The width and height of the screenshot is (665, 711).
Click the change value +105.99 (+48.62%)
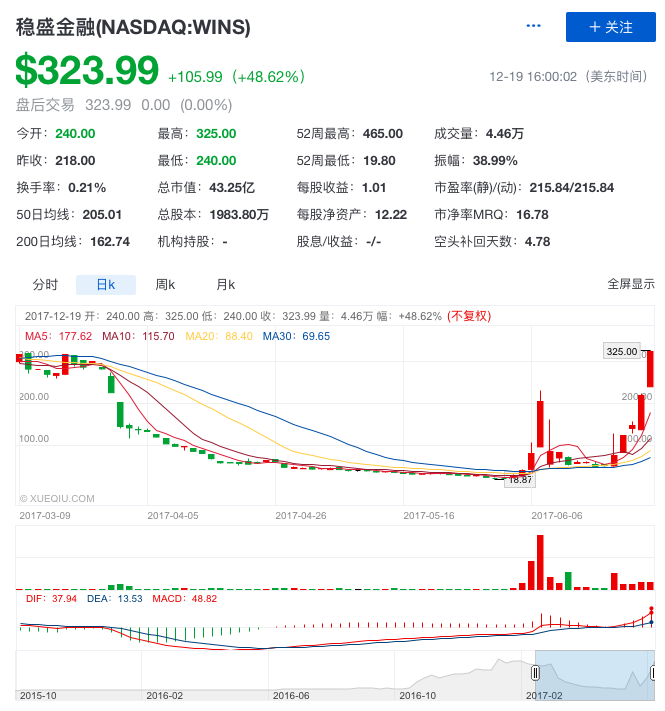coord(236,77)
